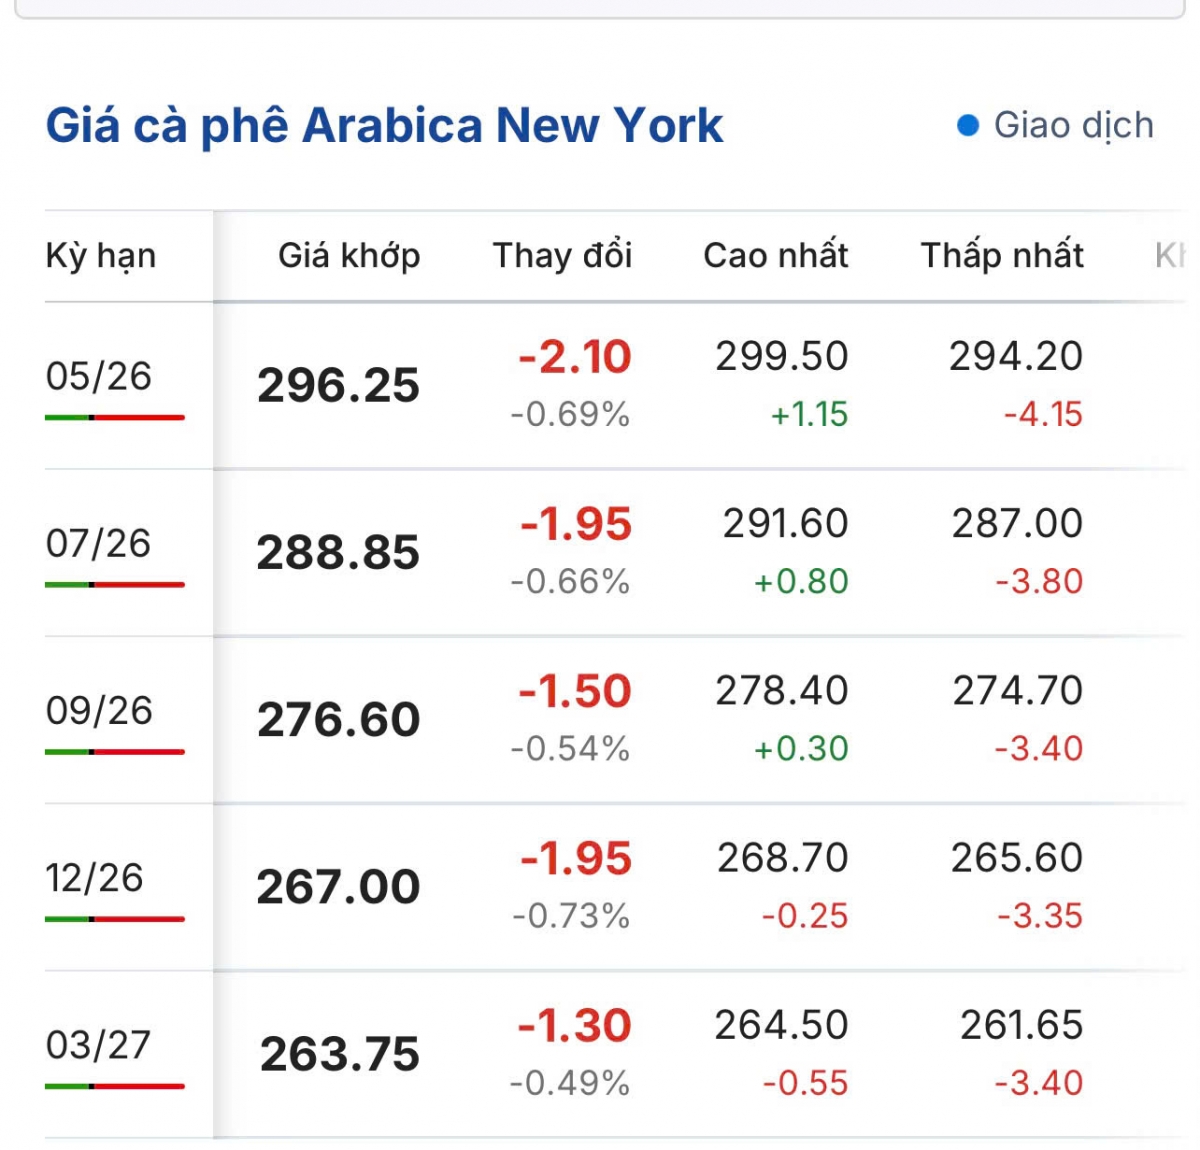Click the -2.10 change value

(575, 357)
